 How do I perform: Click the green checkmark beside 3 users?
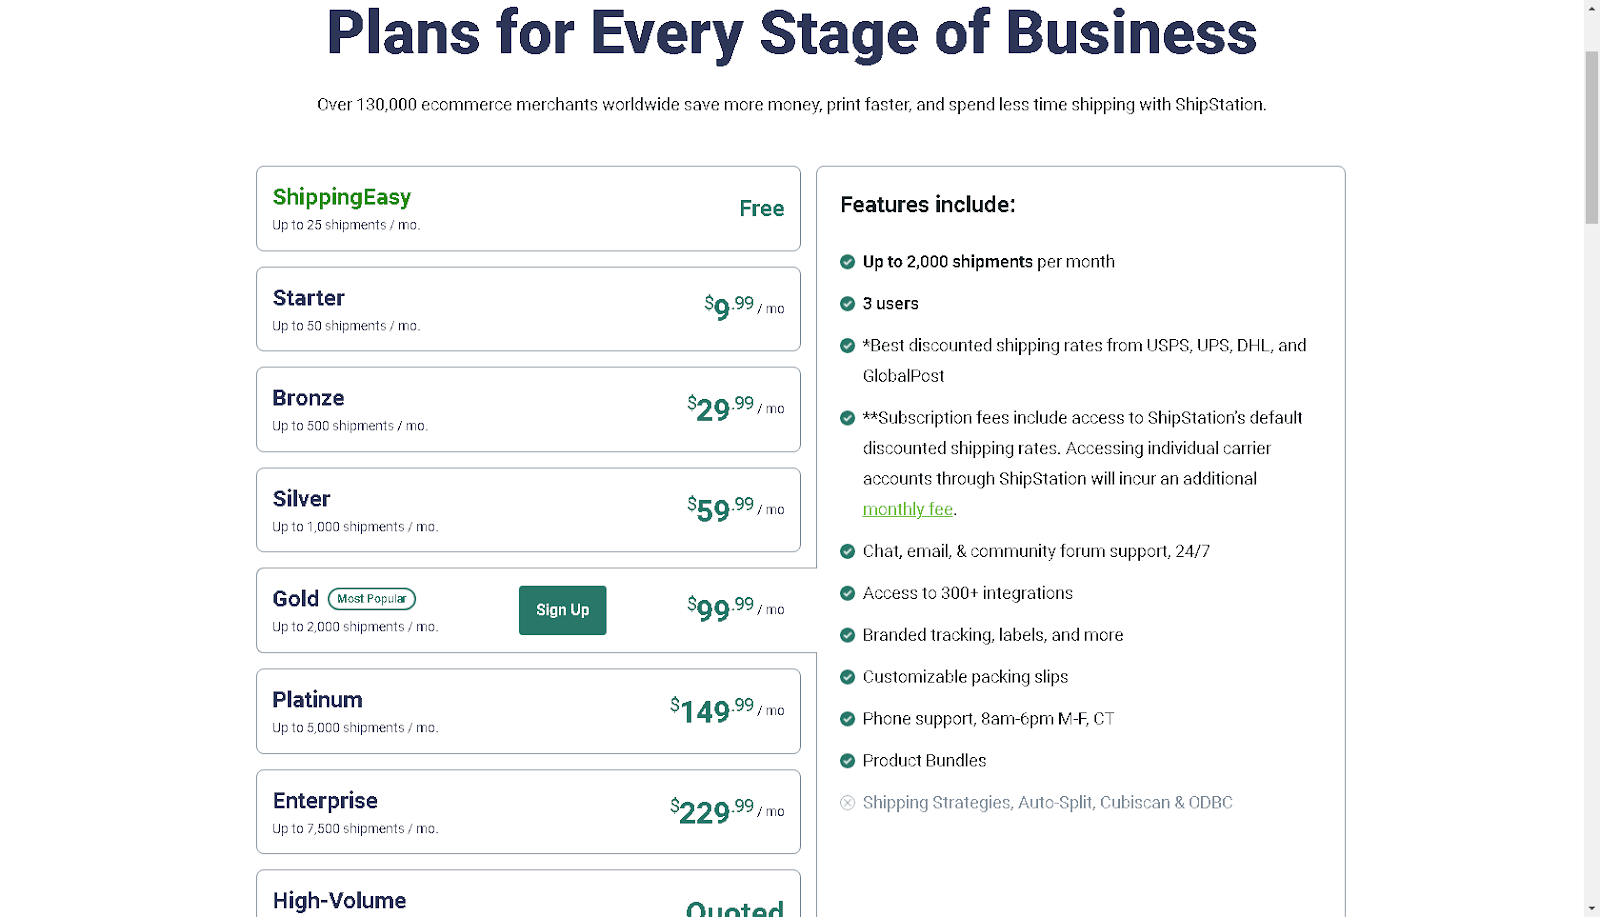(847, 304)
